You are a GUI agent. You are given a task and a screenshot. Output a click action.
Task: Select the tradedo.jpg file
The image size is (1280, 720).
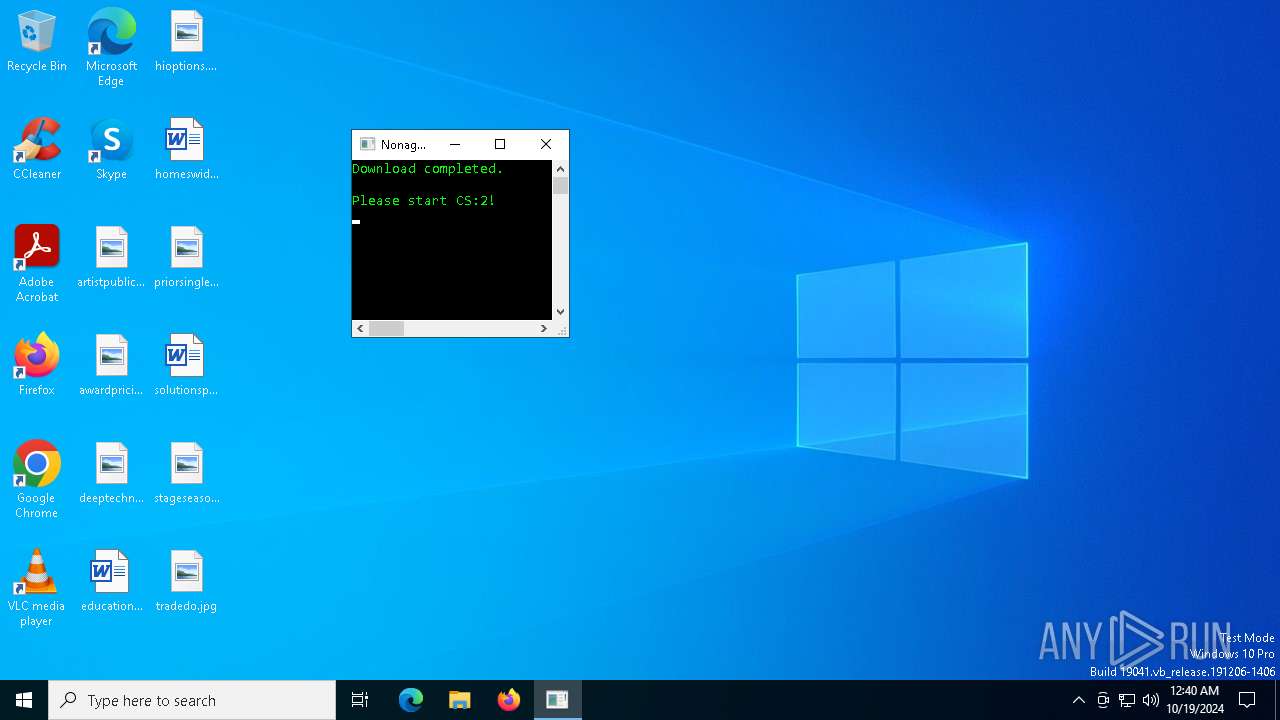click(x=186, y=582)
